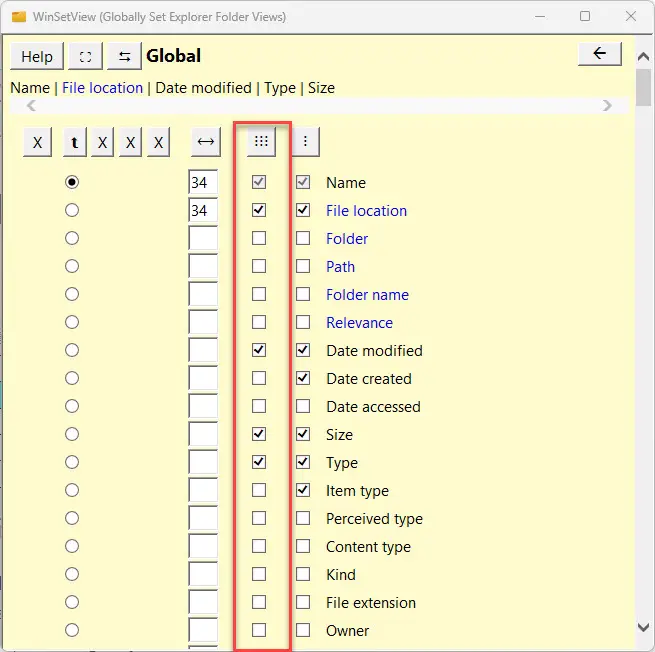Maximize the WinSetView window
The height and width of the screenshot is (652, 655).
click(x=585, y=16)
